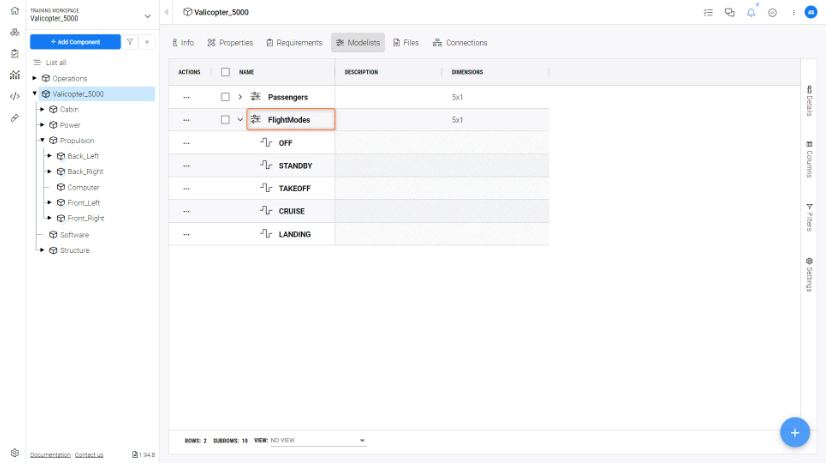Expand the Passengers modelist row
The width and height of the screenshot is (832, 465).
[x=242, y=98]
